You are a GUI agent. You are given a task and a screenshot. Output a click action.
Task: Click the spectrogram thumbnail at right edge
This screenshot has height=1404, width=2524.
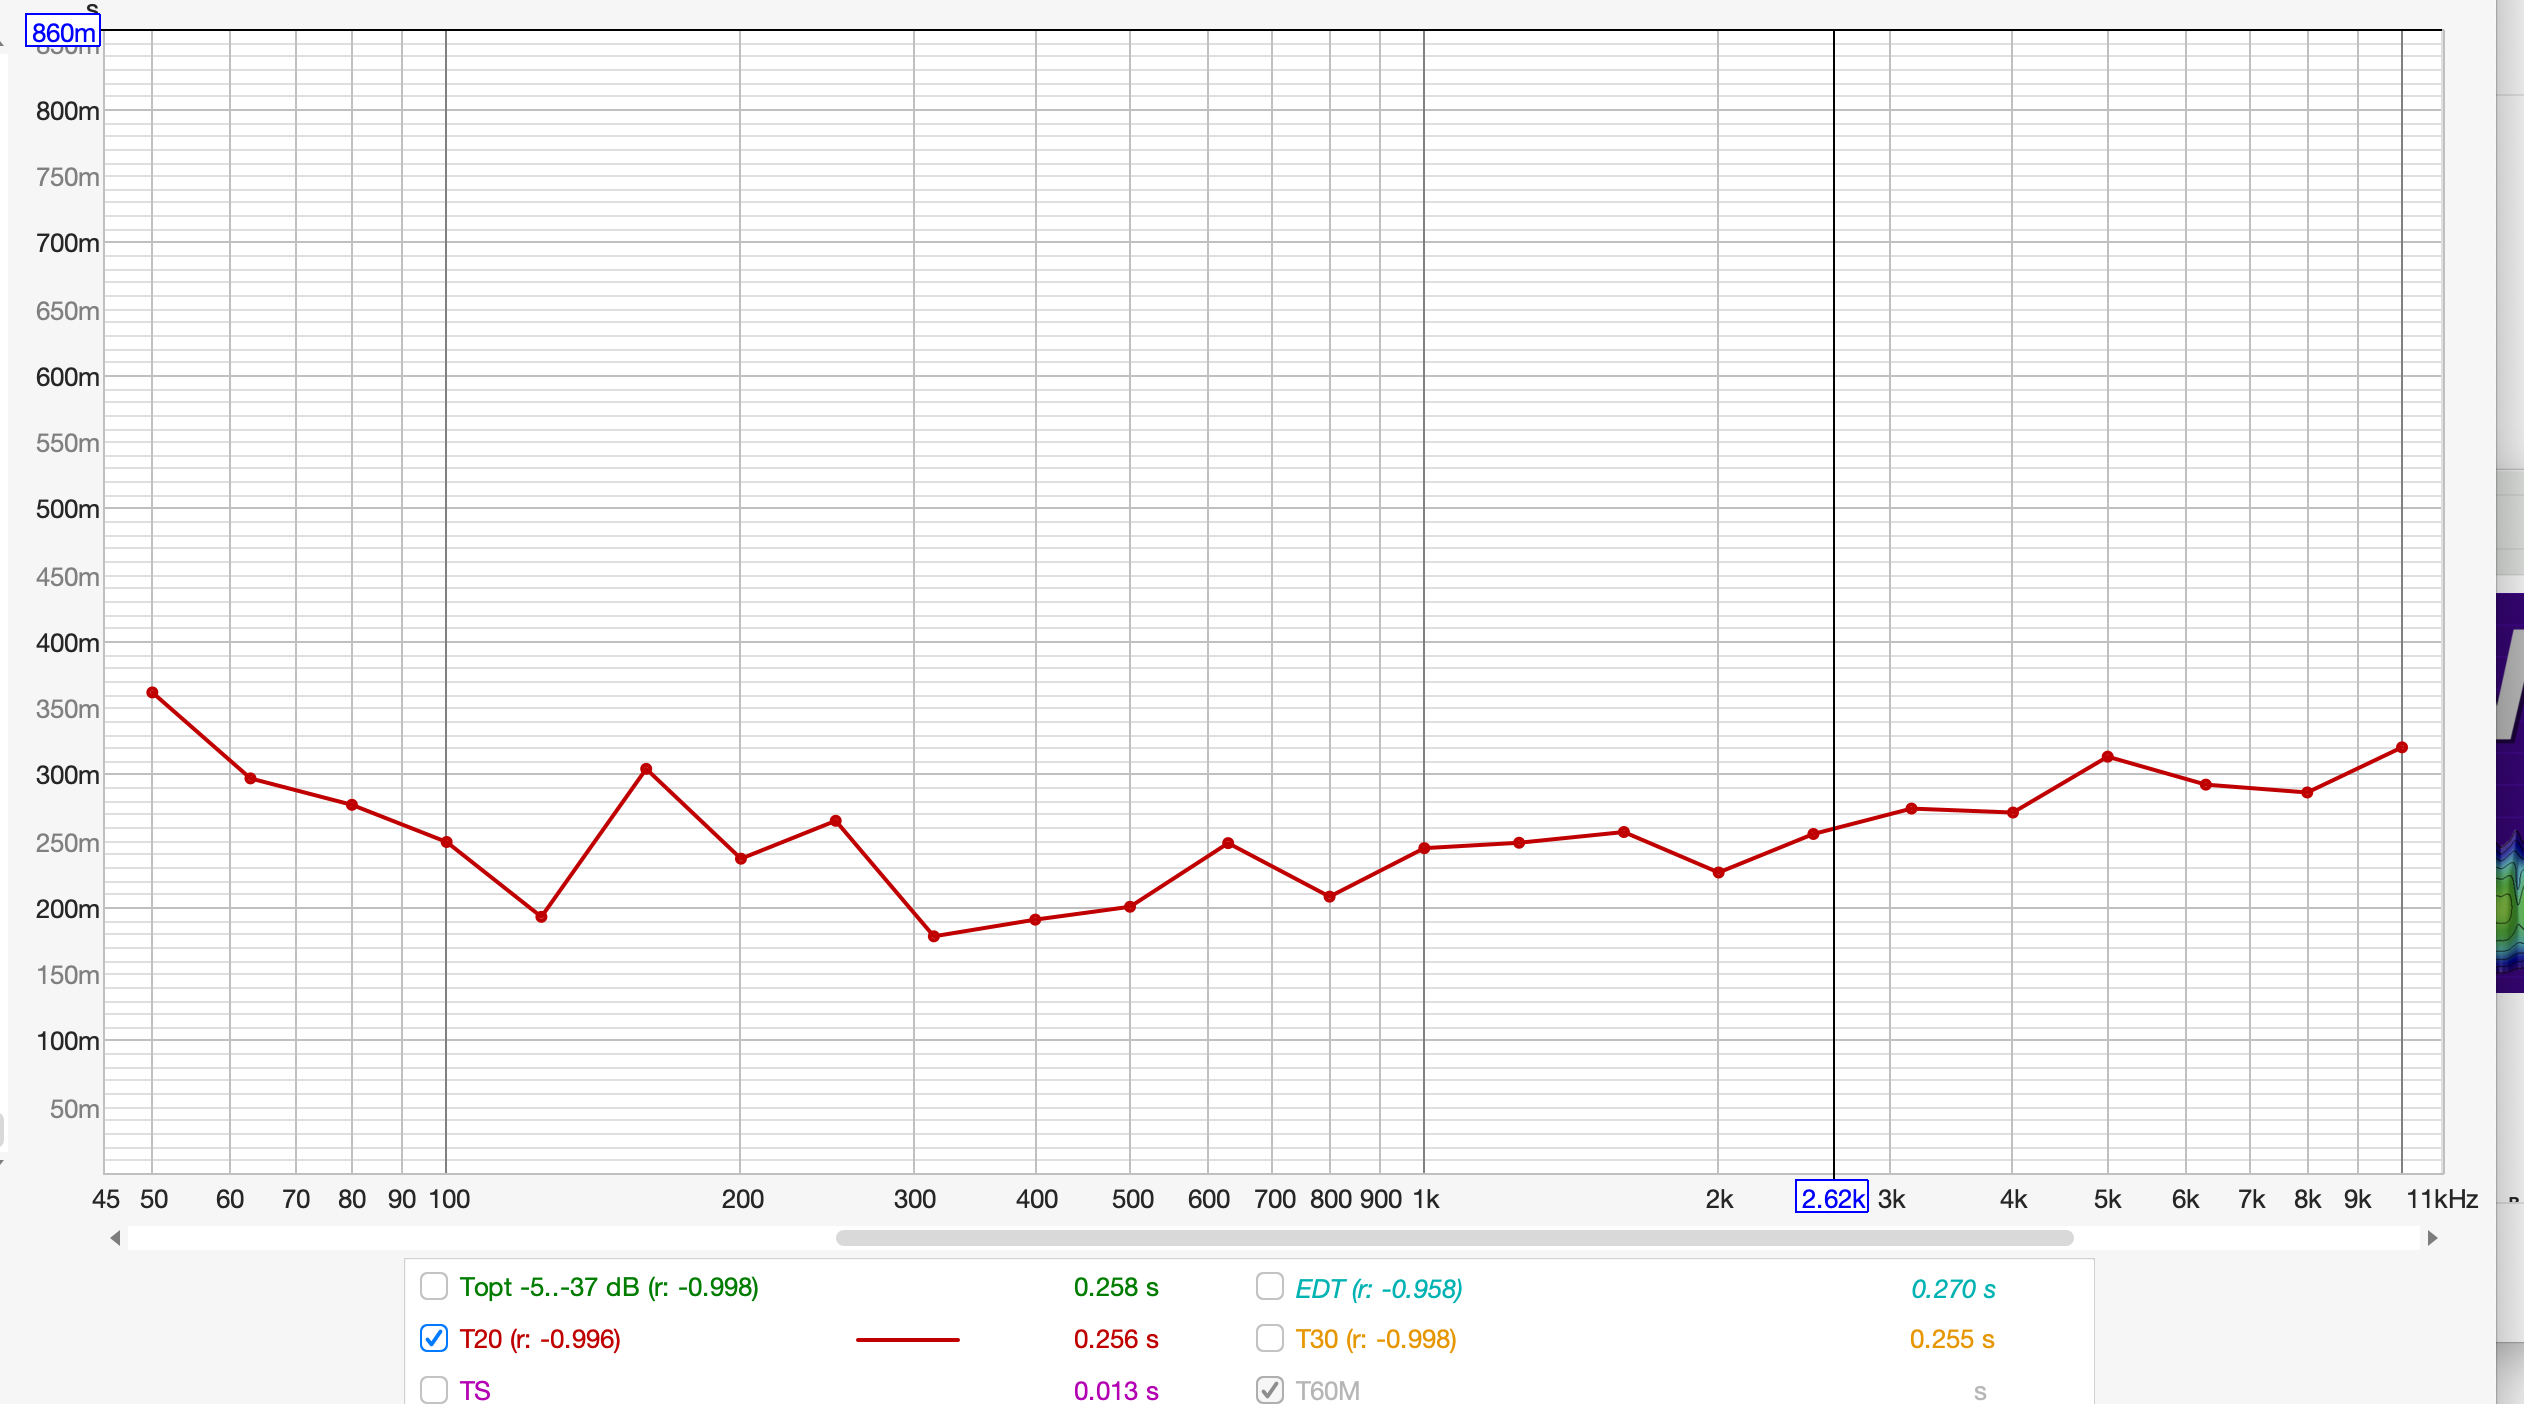pyautogui.click(x=2509, y=792)
